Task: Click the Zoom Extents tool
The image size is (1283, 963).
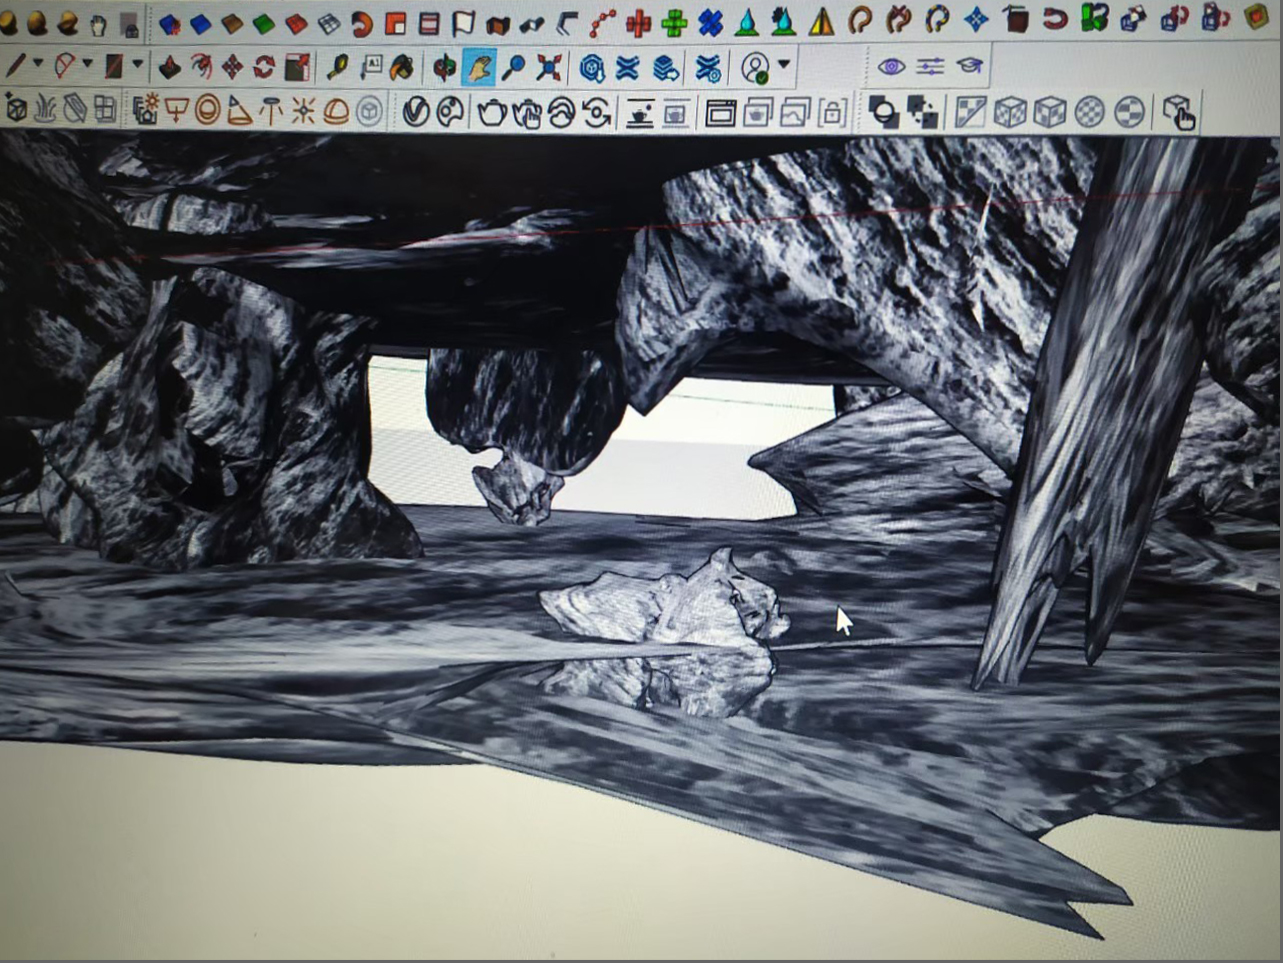Action: pyautogui.click(x=548, y=68)
